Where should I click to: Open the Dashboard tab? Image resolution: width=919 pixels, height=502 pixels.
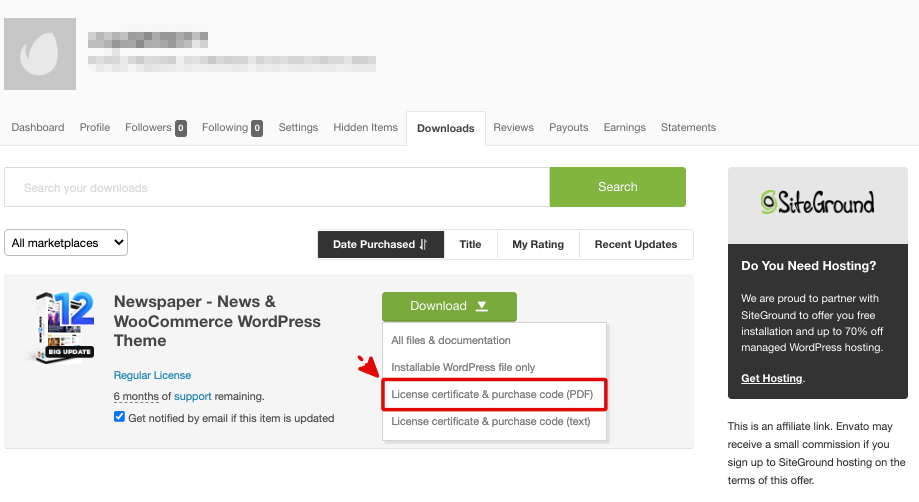pos(38,128)
